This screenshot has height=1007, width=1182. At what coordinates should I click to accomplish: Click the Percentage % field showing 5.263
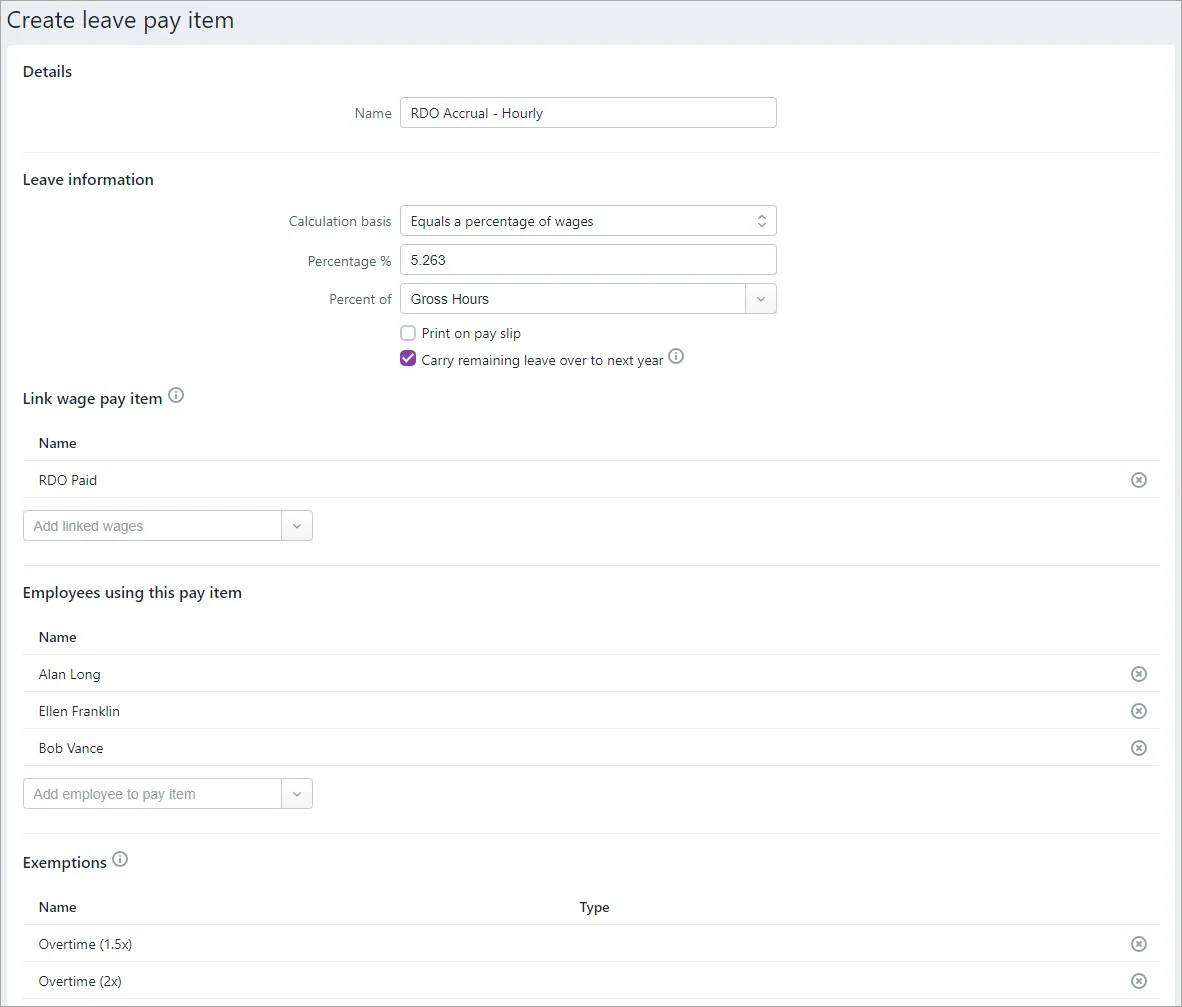[x=588, y=260]
